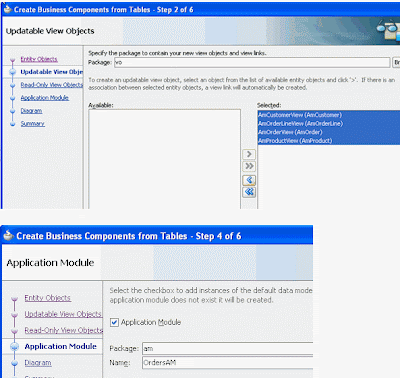Jump to Summary step in Step 2 wizard
400x378 pixels.
pyautogui.click(x=32, y=124)
